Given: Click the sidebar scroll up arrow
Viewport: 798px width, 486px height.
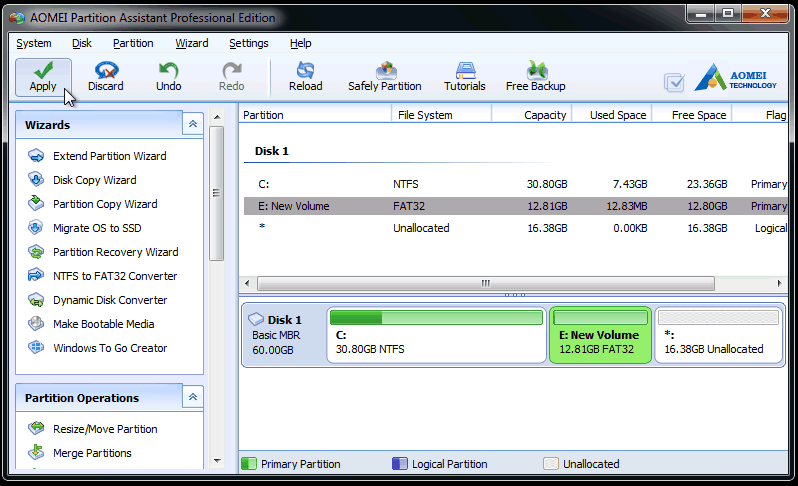Looking at the screenshot, I should pos(217,117).
